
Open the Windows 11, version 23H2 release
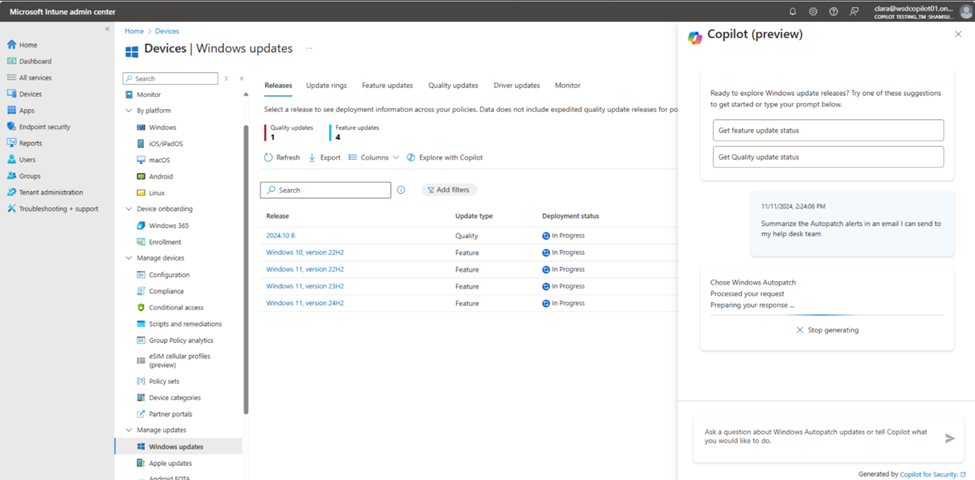305,287
